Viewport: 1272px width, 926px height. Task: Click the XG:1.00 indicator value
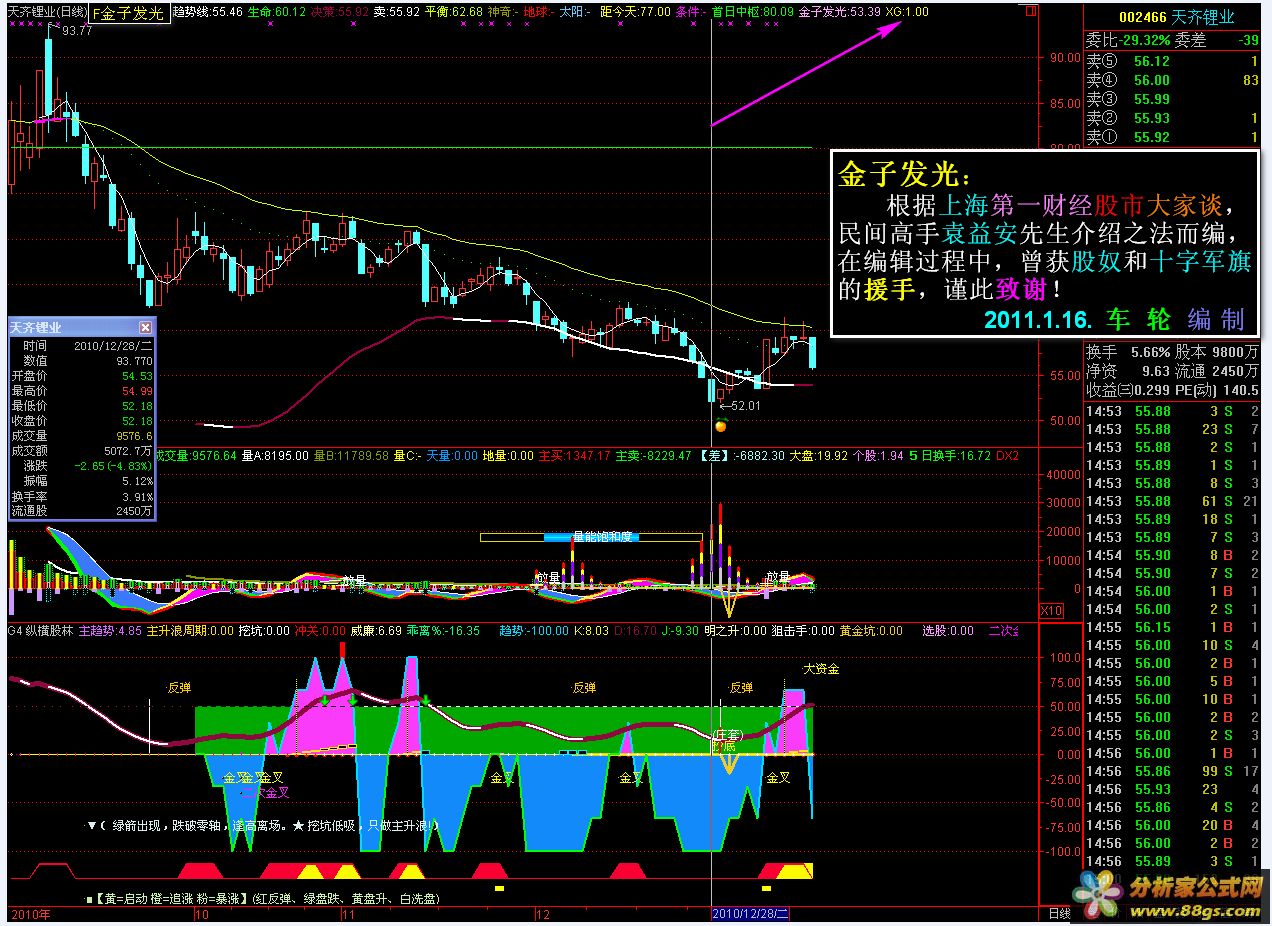click(x=907, y=12)
